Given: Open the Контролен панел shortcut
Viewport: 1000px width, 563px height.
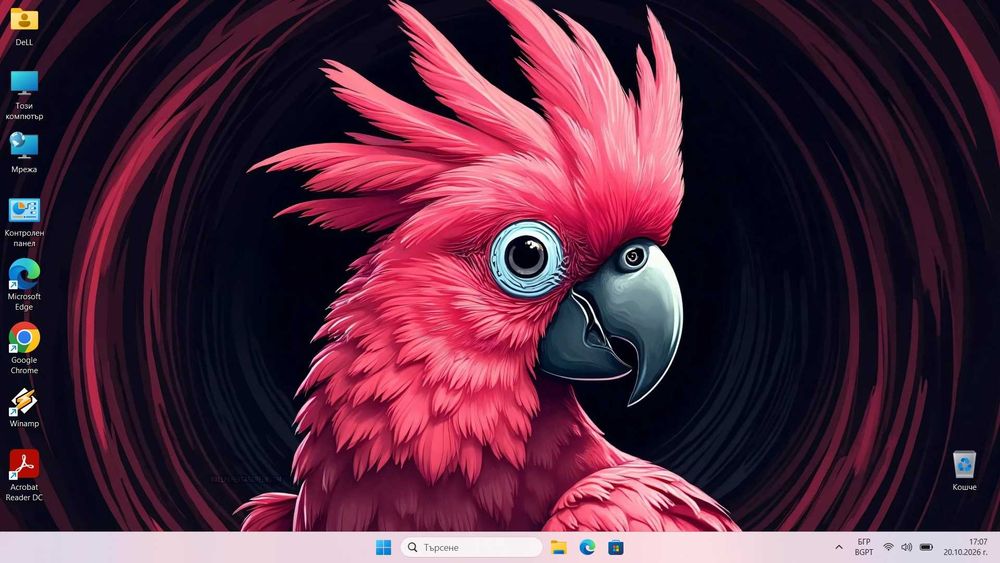Looking at the screenshot, I should 24,222.
